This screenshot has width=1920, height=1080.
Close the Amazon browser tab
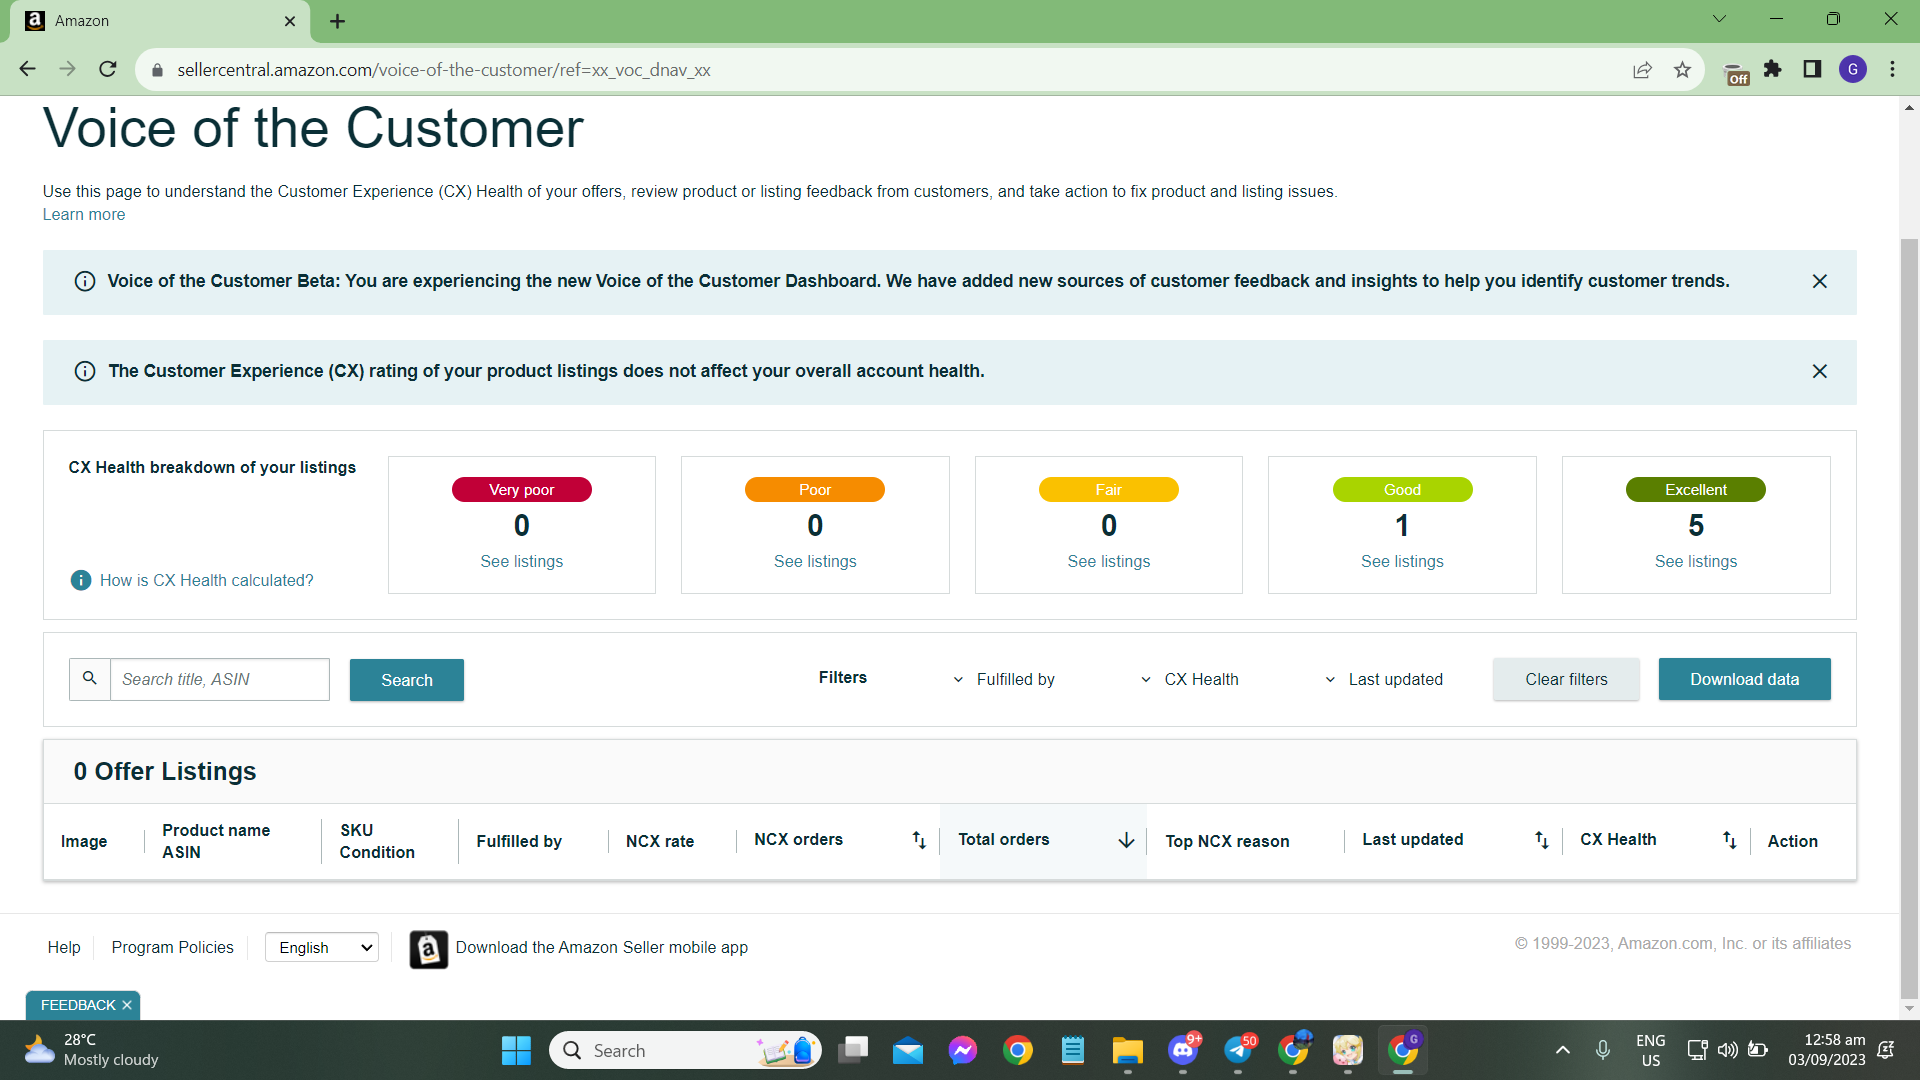[x=290, y=21]
